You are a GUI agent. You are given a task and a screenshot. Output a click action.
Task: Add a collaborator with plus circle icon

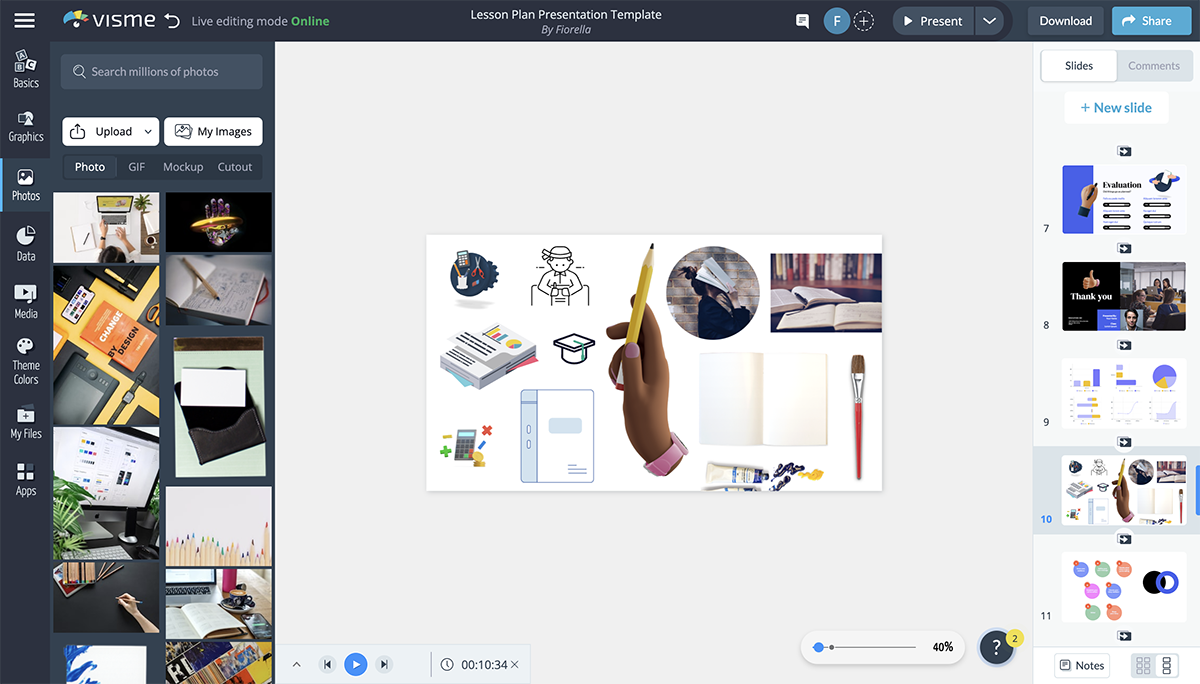coord(864,21)
